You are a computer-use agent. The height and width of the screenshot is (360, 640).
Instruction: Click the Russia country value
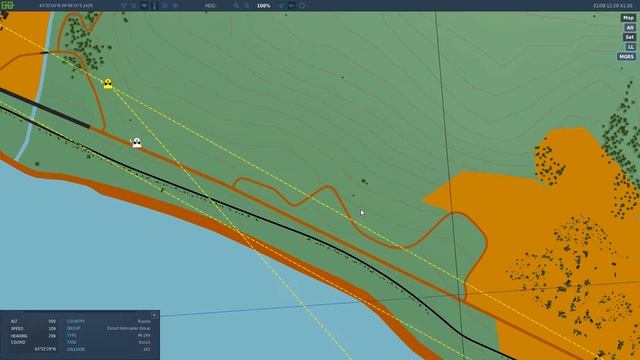coord(144,322)
